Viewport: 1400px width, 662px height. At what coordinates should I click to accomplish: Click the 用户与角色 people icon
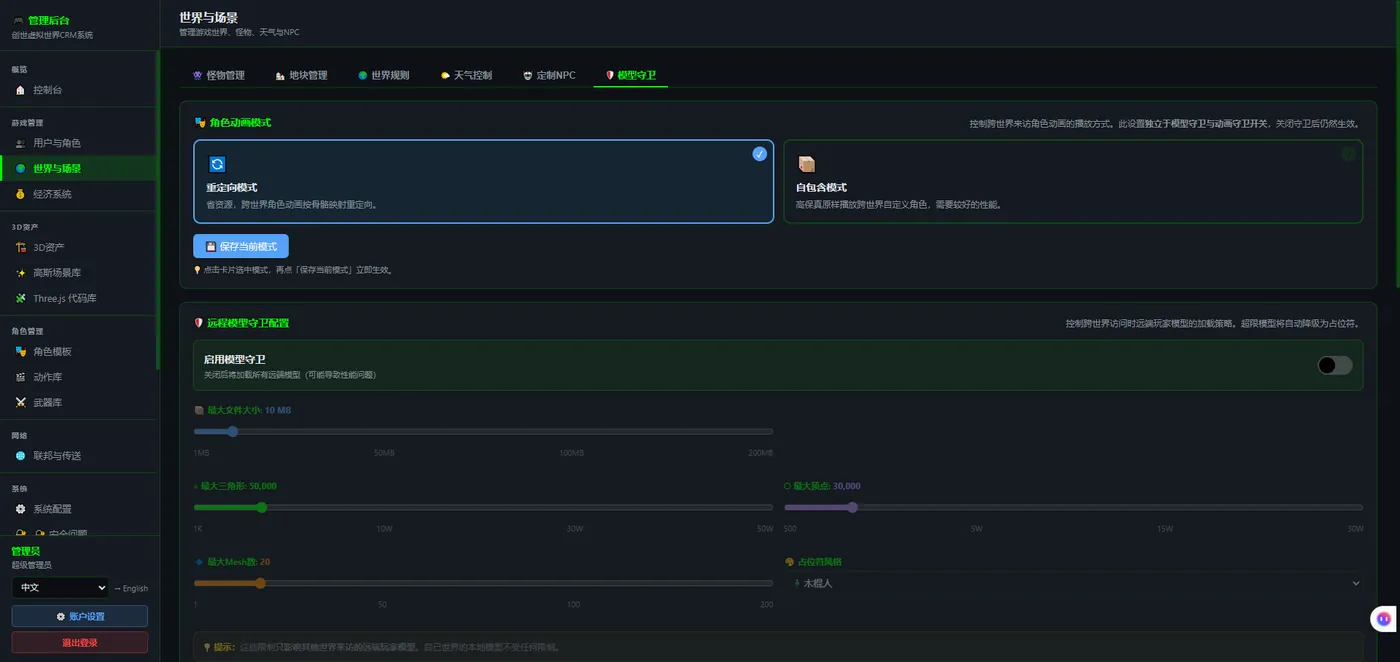(x=20, y=143)
